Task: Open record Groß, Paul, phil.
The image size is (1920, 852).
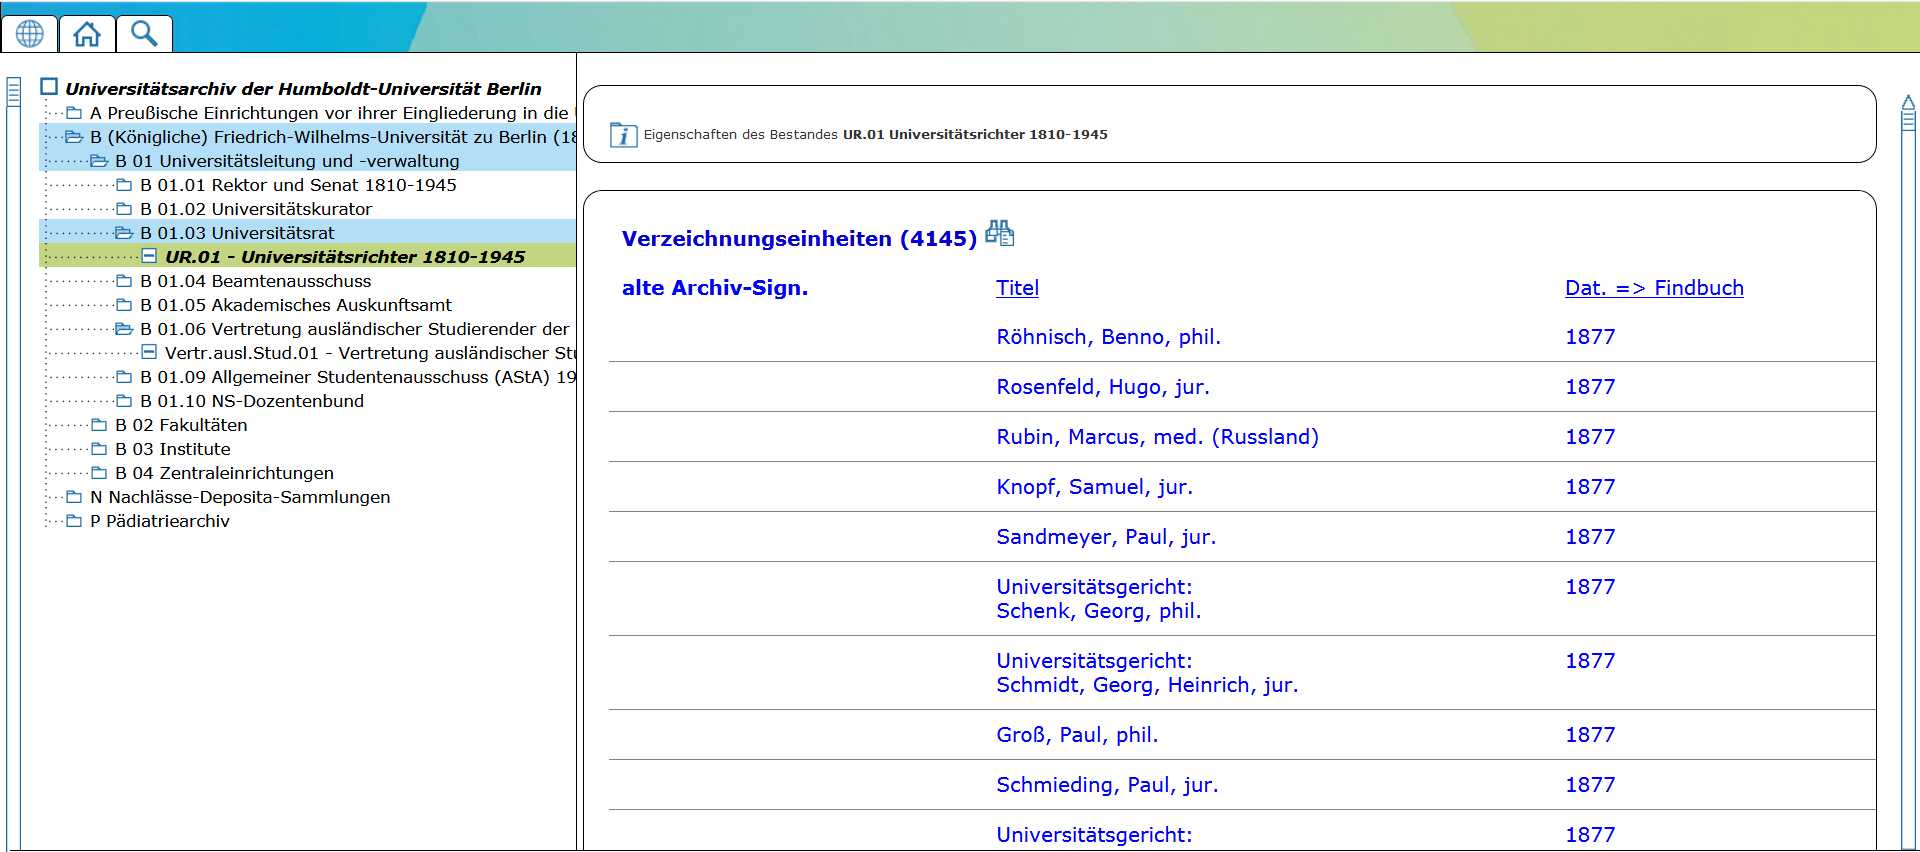Action: coord(1077,735)
